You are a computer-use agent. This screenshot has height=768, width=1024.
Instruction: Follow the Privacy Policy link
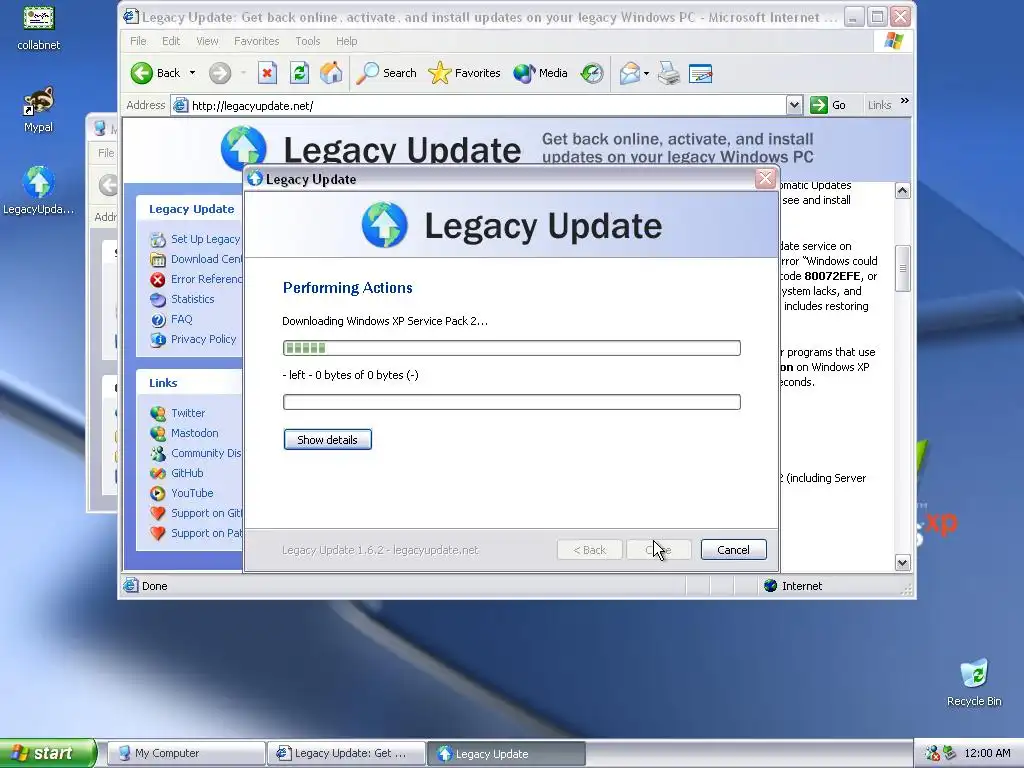pos(204,339)
